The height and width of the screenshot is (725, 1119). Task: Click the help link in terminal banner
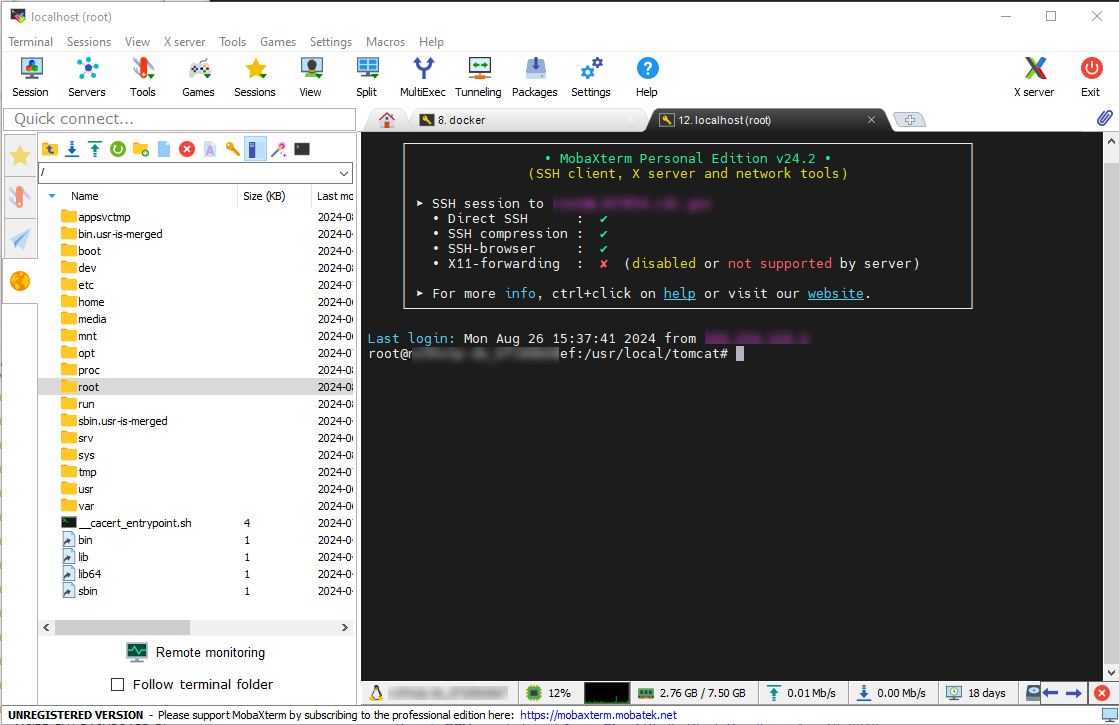tap(679, 293)
